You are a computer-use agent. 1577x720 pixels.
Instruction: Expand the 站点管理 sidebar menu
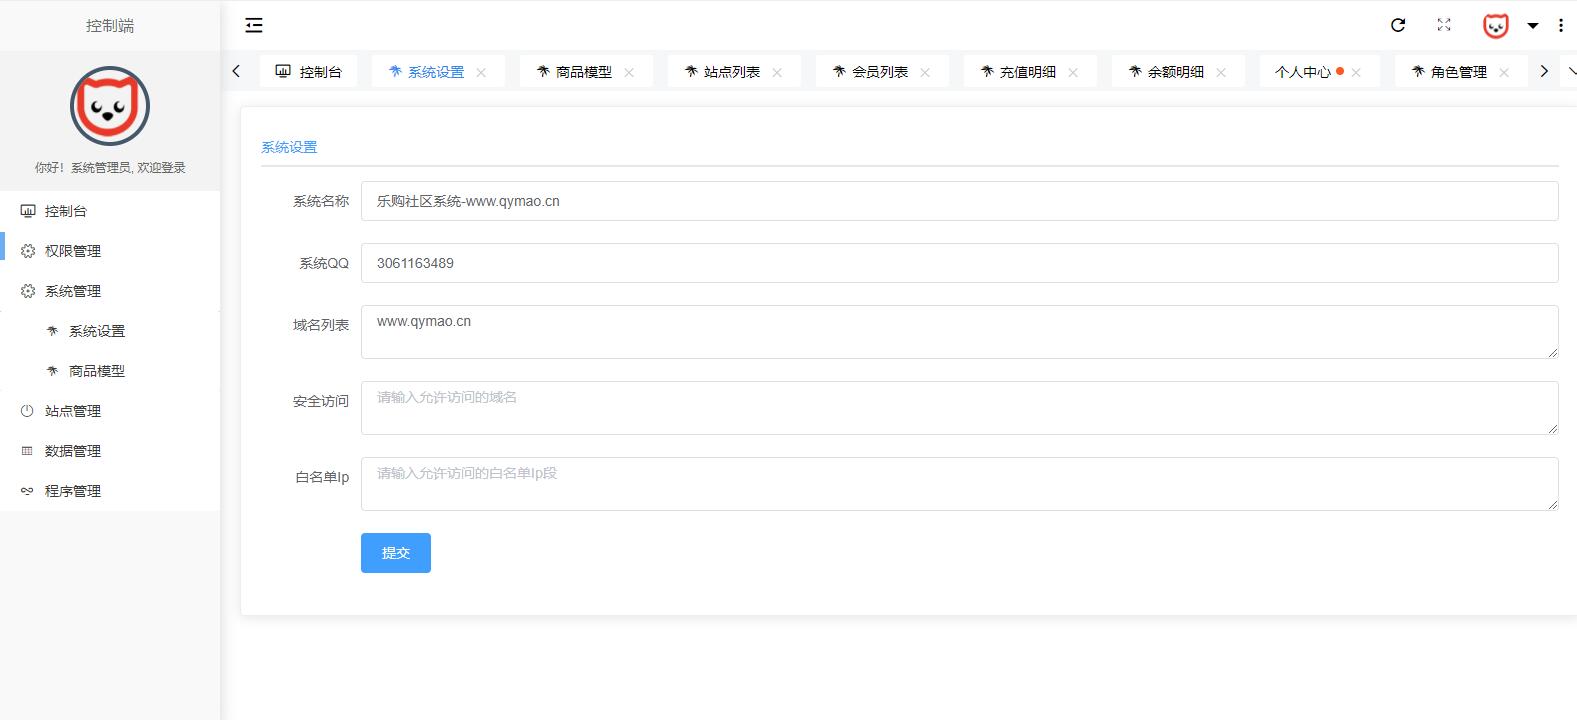click(x=73, y=411)
